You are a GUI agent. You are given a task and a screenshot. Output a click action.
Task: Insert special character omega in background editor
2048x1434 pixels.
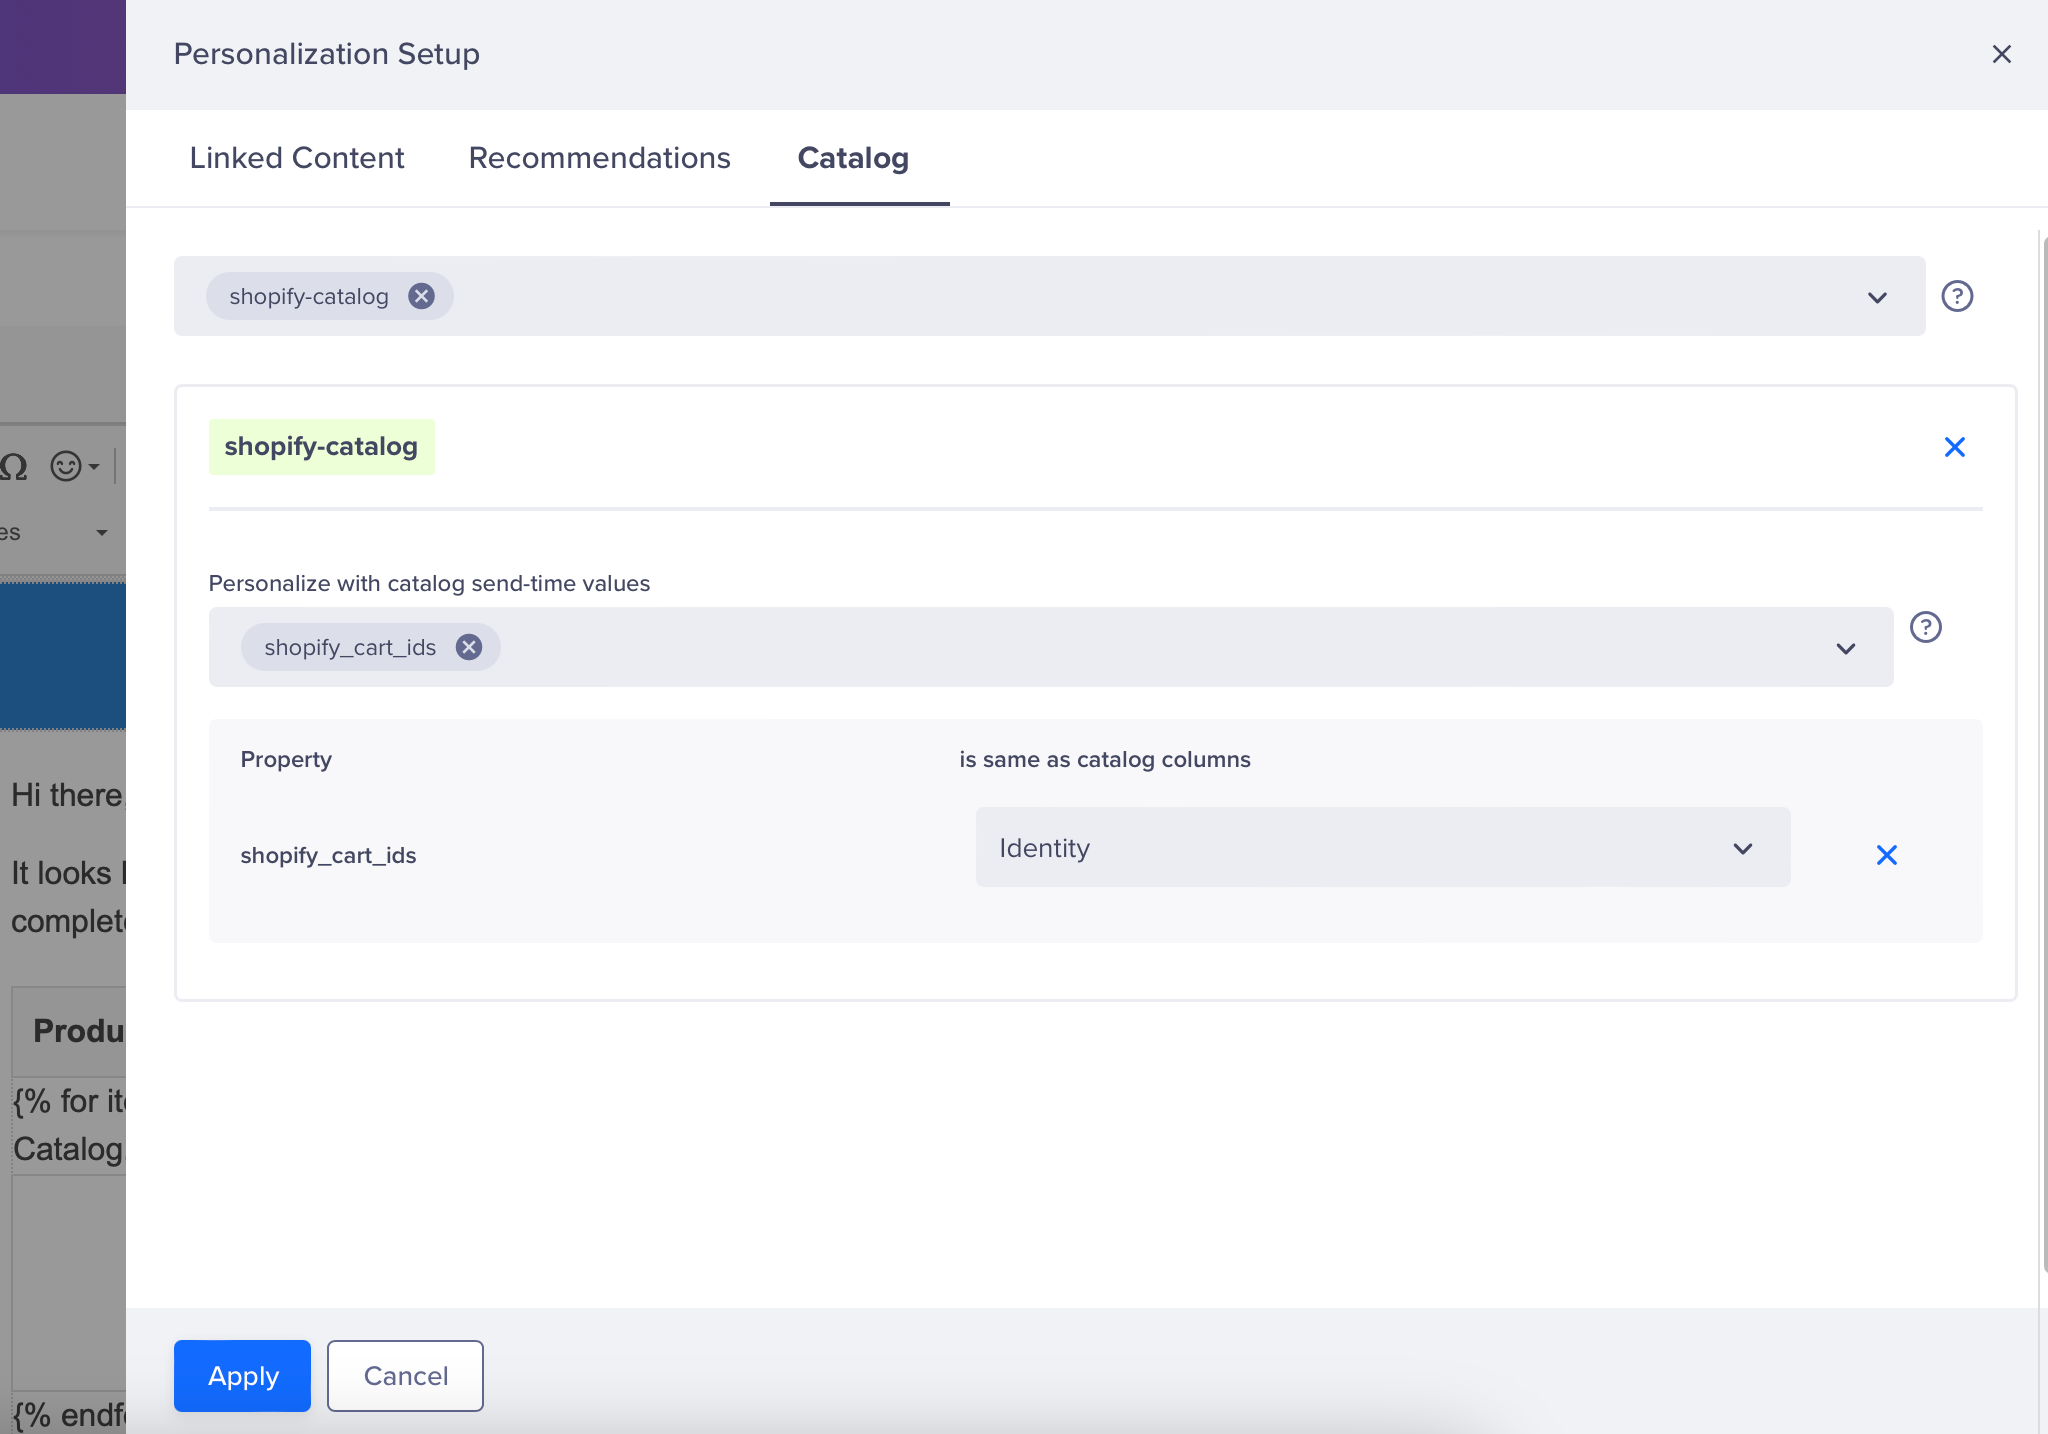tap(14, 466)
